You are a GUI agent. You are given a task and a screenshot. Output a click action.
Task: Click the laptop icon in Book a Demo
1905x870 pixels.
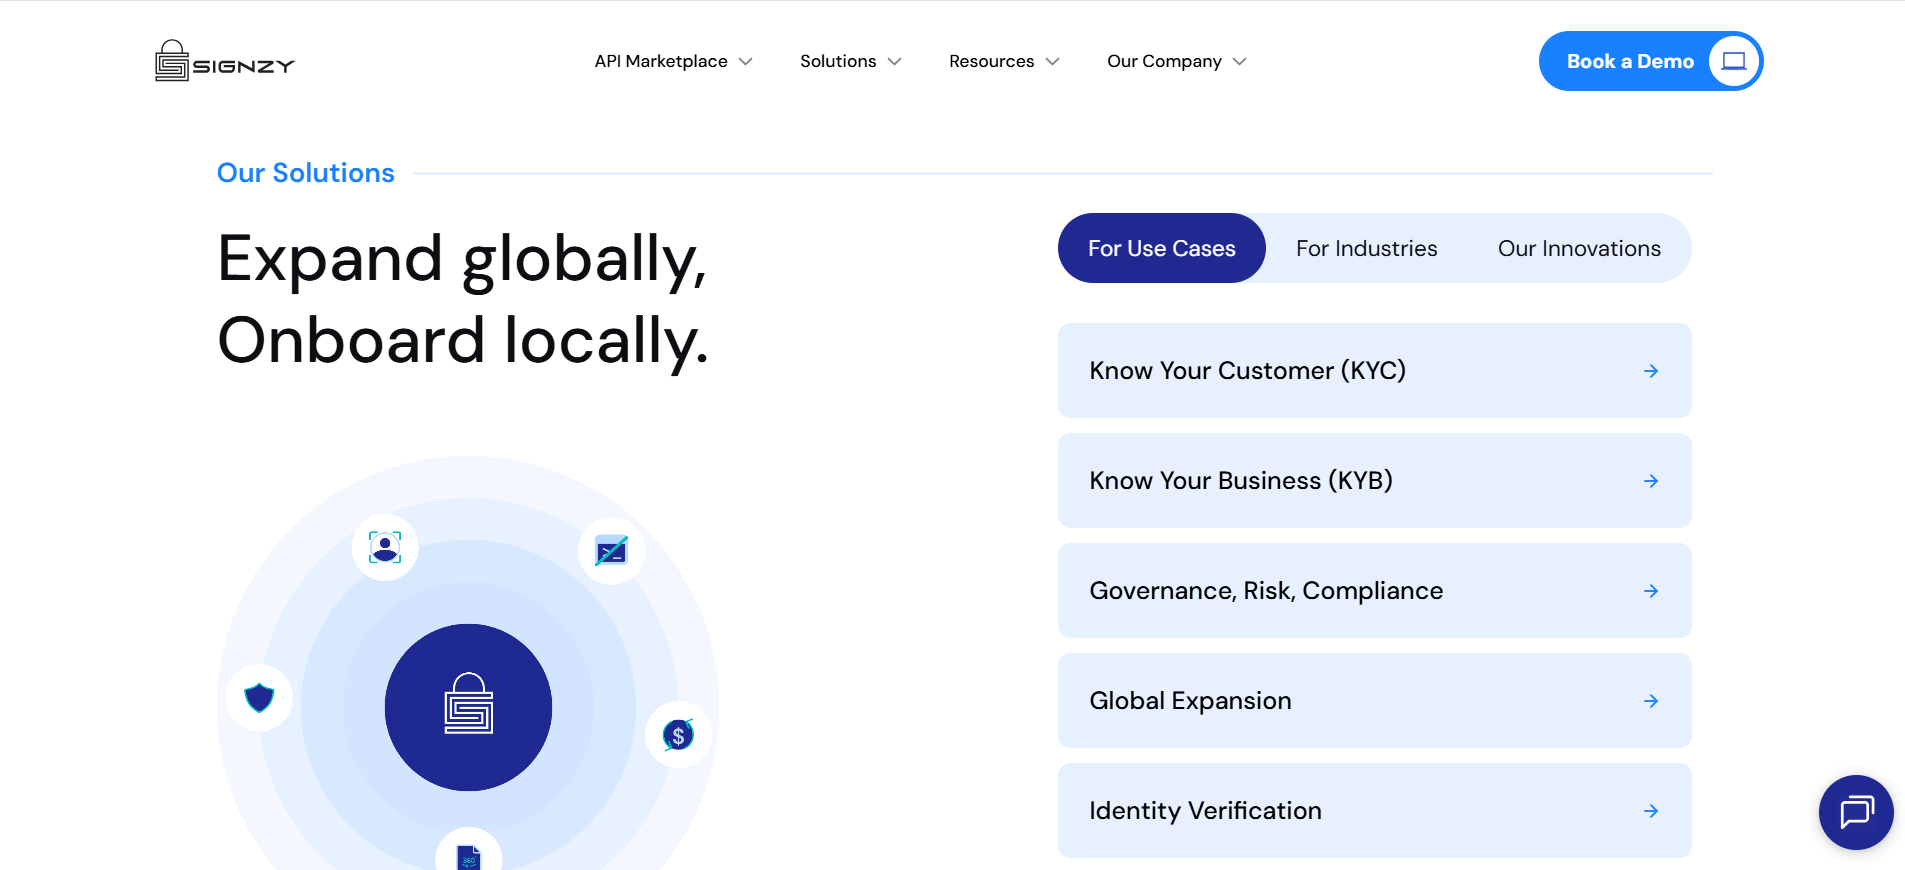tap(1734, 61)
